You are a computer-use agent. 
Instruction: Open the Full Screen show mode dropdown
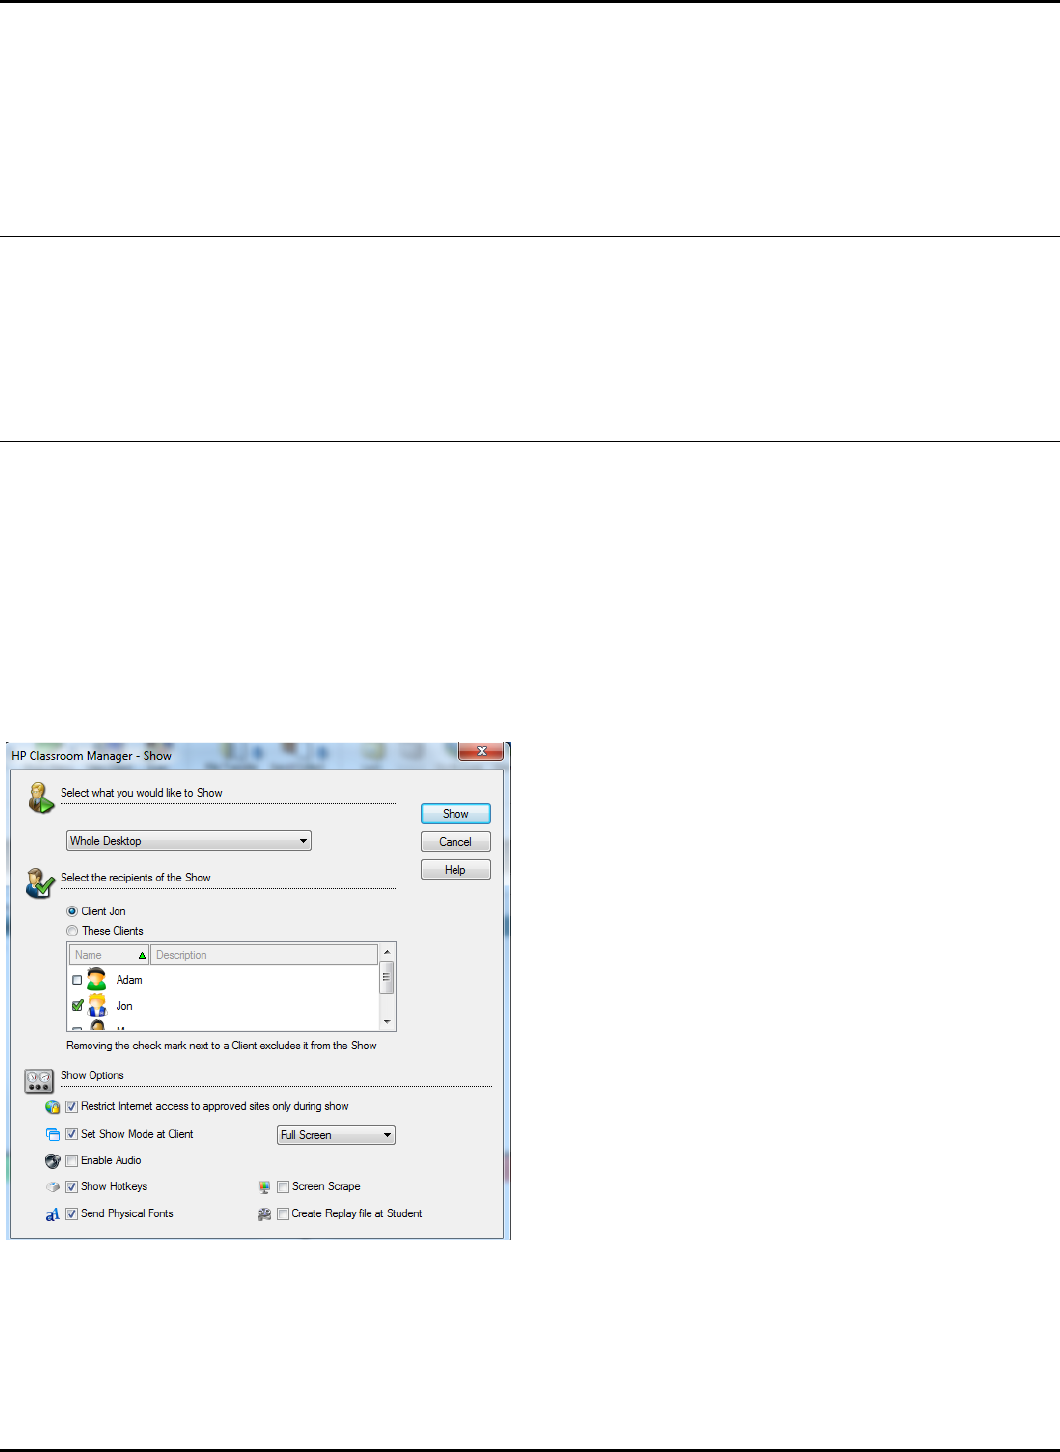click(x=336, y=1135)
